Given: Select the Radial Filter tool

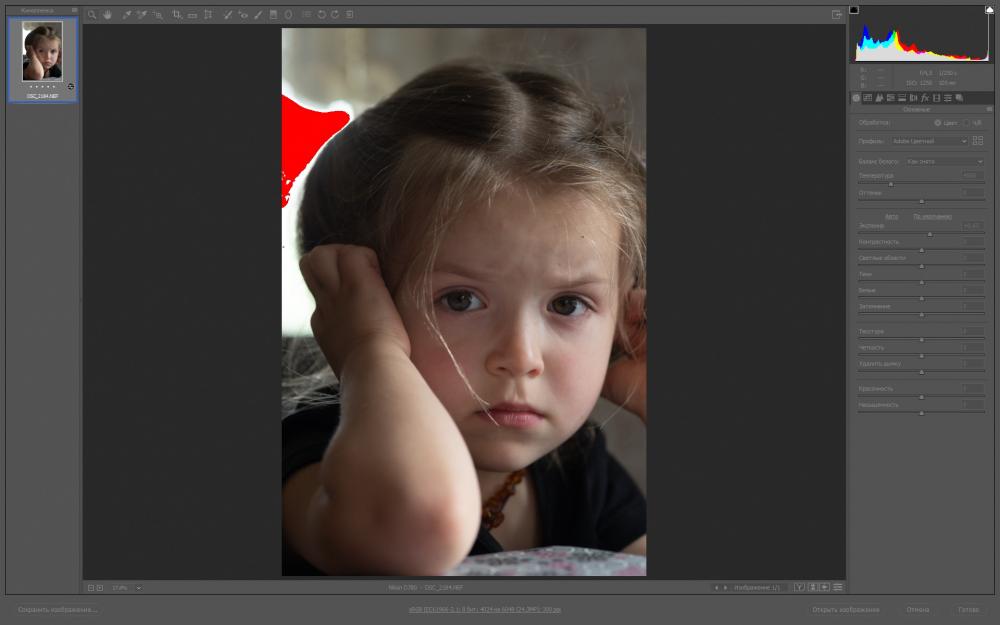Looking at the screenshot, I should coord(288,14).
